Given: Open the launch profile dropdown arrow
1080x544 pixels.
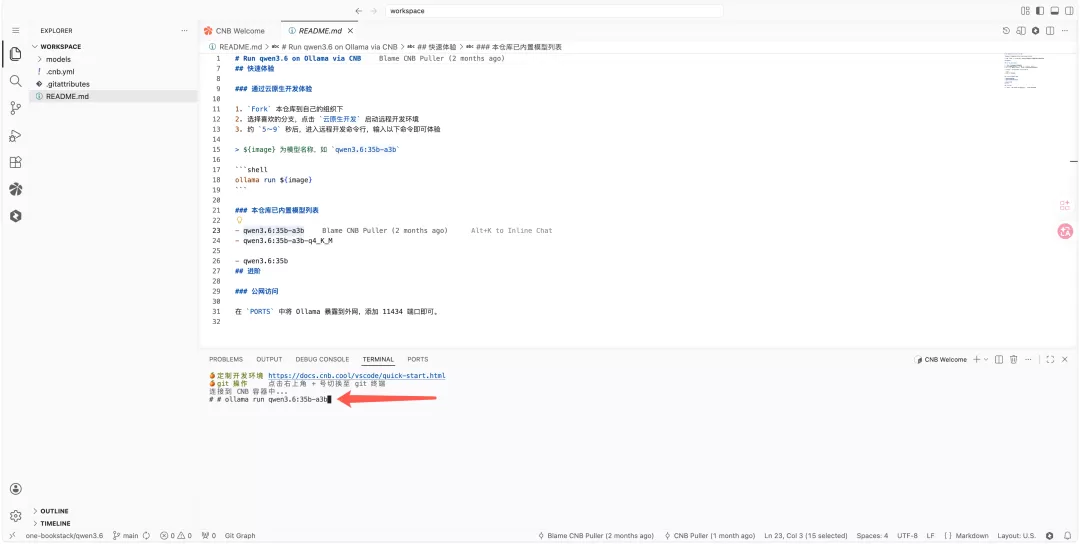Looking at the screenshot, I should point(986,359).
